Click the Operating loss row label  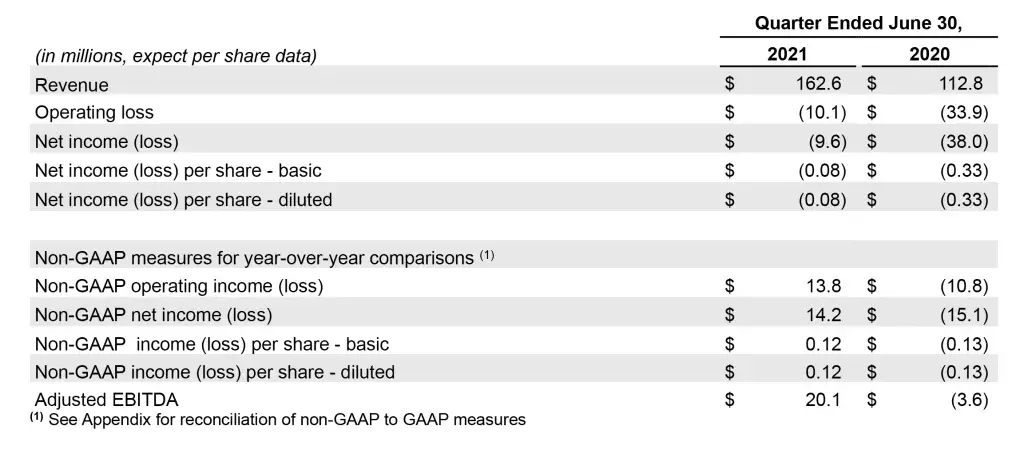94,113
